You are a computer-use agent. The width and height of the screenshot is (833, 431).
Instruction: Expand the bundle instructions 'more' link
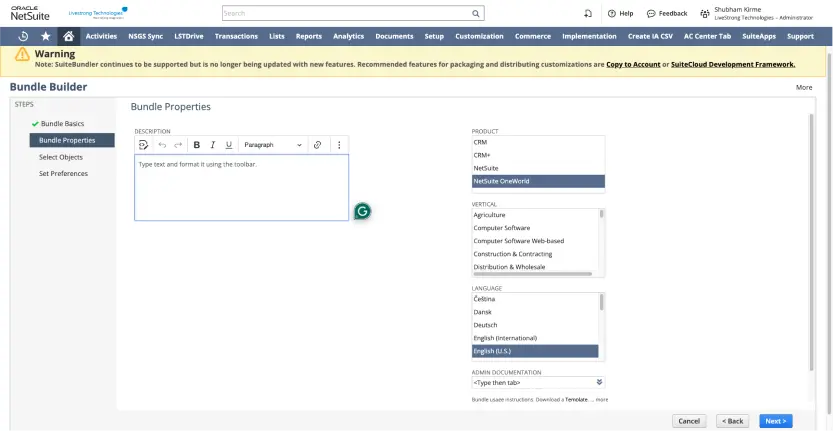pos(602,399)
